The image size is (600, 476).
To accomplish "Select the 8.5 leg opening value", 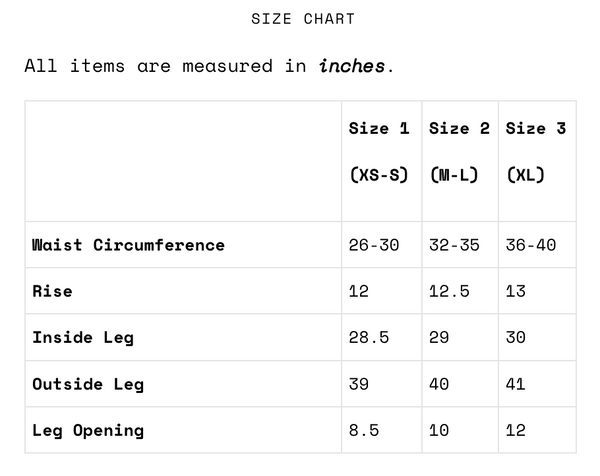I will 364,431.
